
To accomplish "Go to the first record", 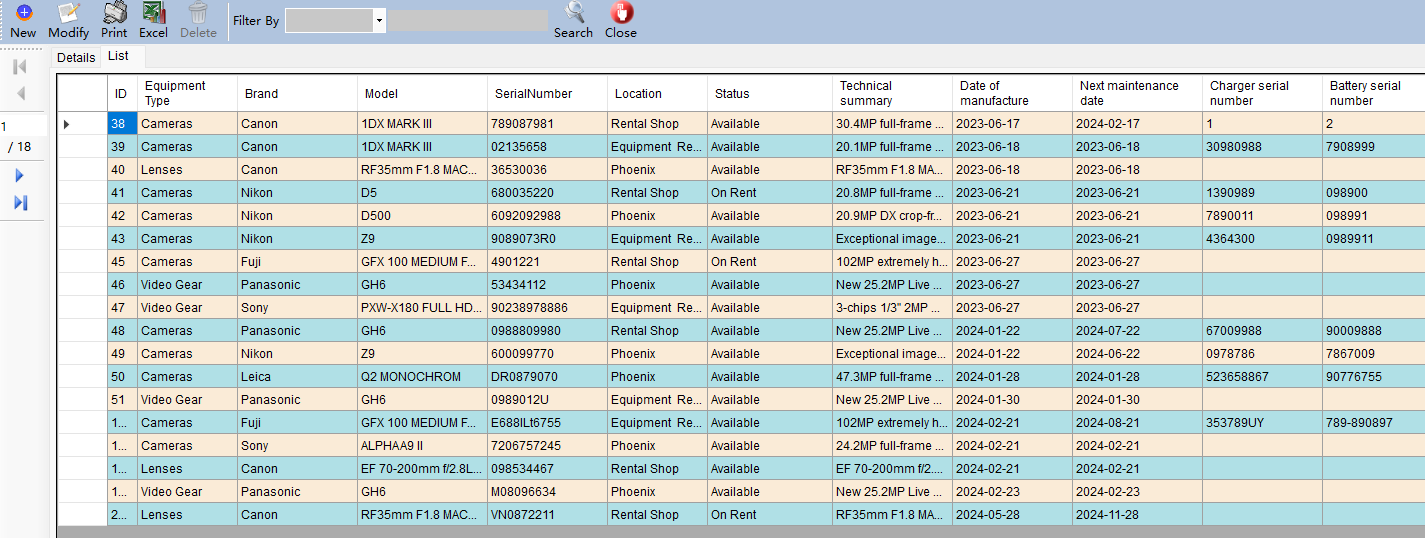I will [19, 67].
